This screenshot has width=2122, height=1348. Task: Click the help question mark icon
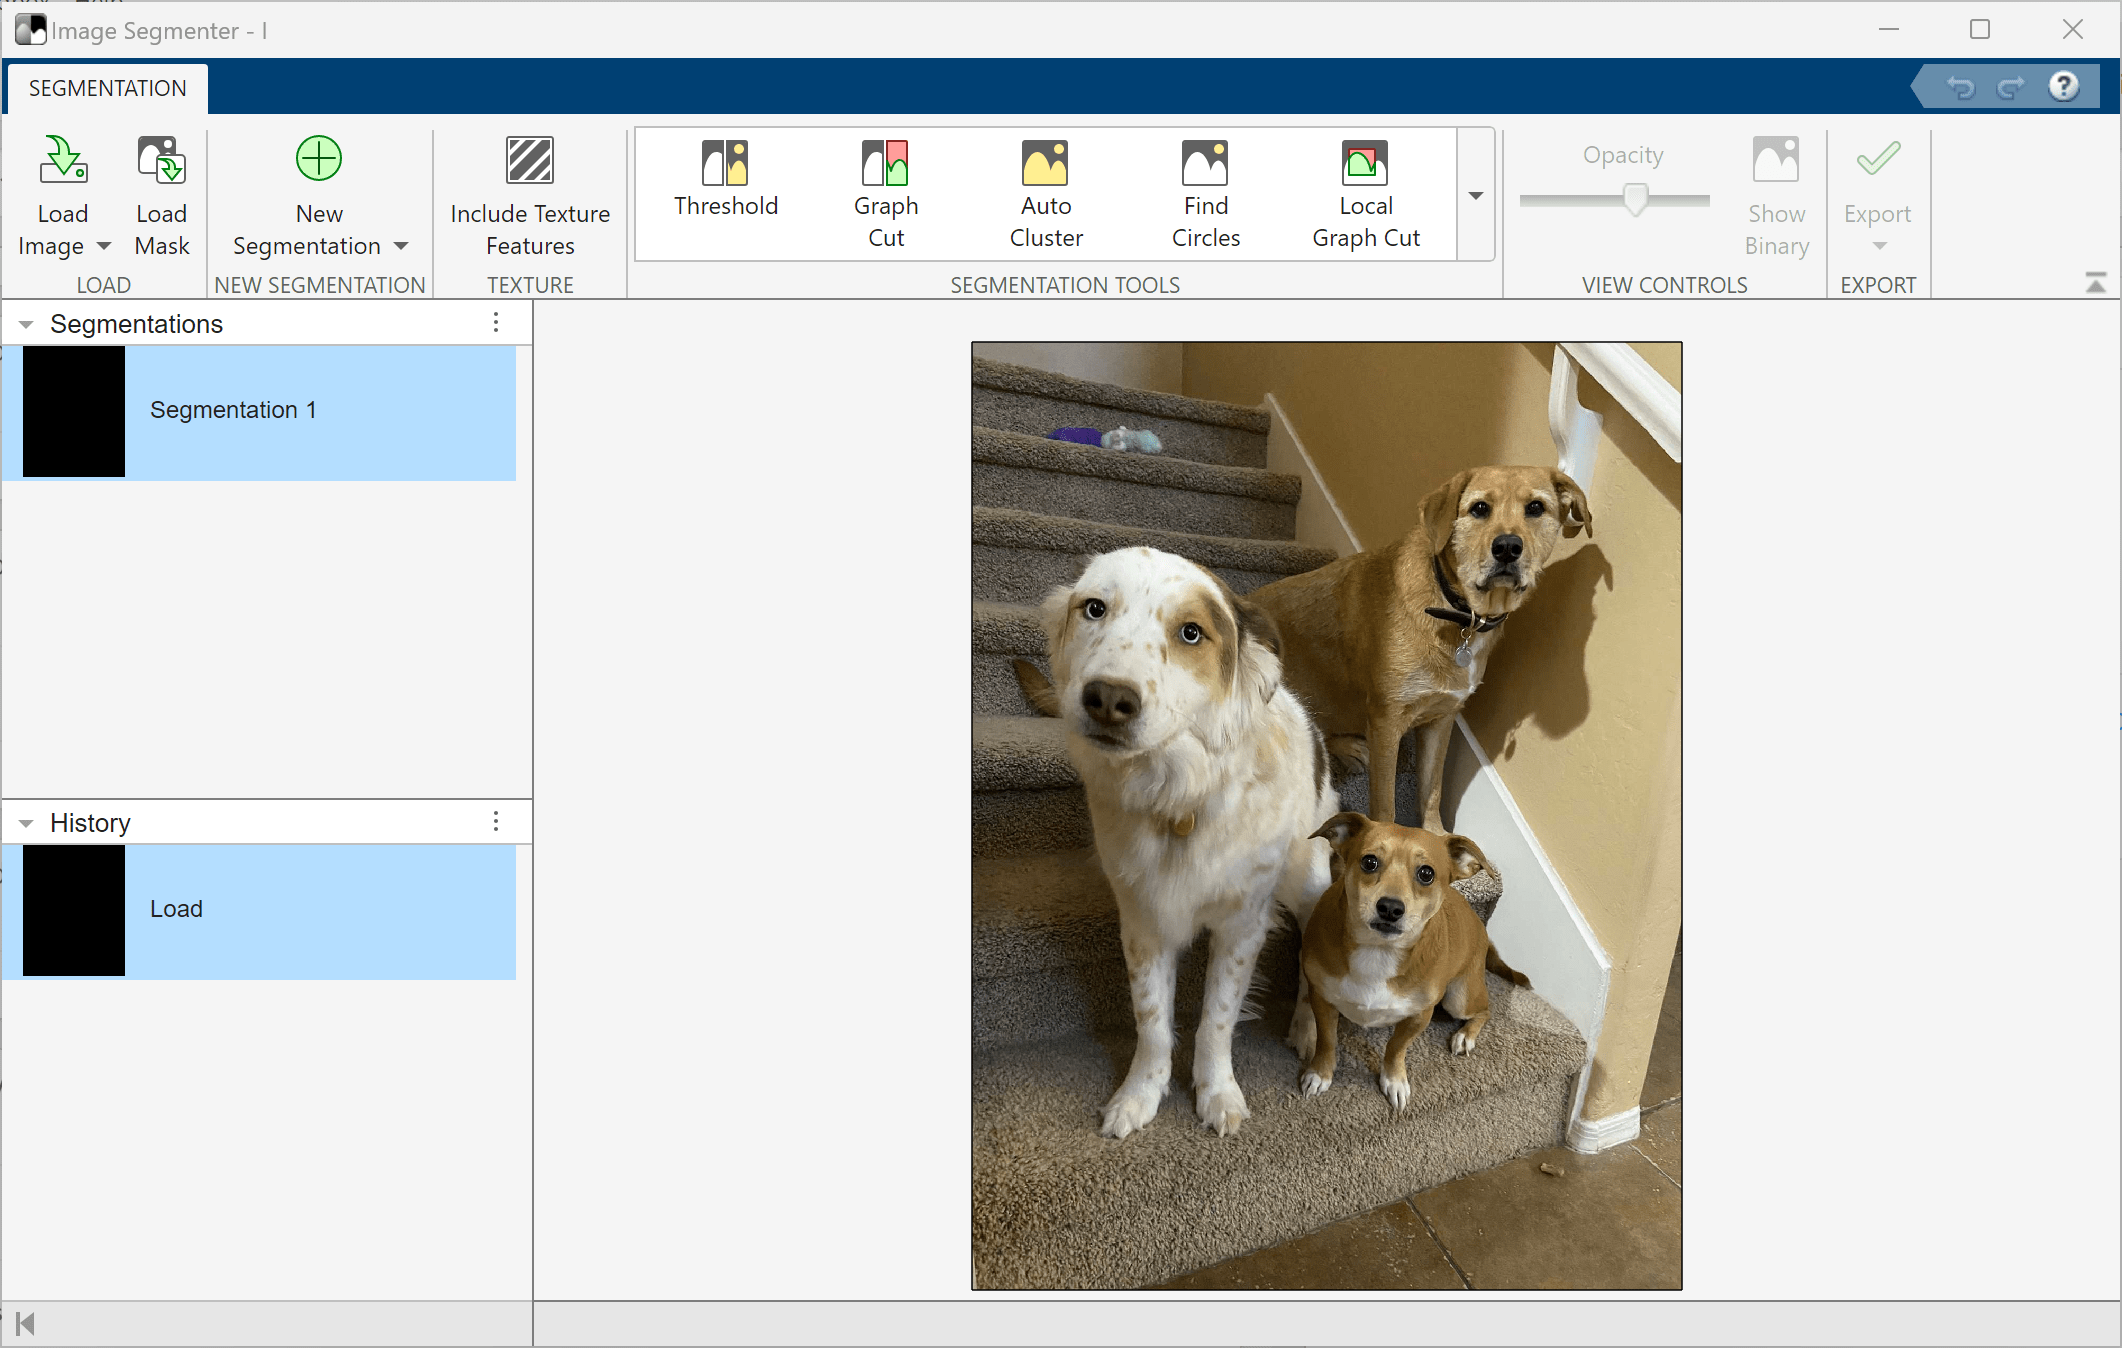pos(2063,87)
